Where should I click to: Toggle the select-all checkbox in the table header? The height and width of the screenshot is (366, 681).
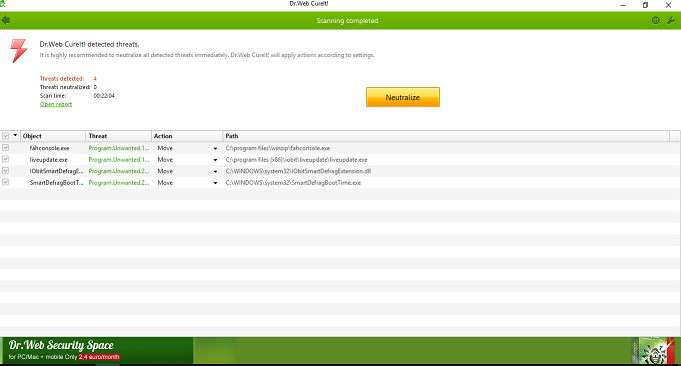coord(5,136)
